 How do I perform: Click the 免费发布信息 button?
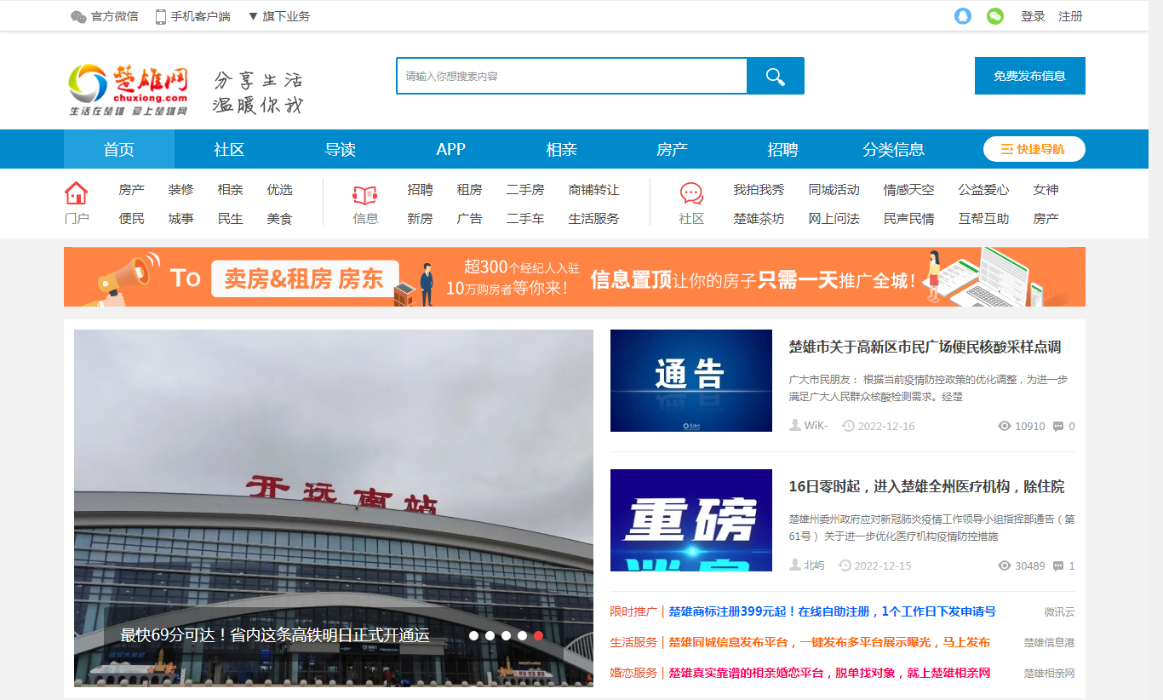[x=1029, y=76]
